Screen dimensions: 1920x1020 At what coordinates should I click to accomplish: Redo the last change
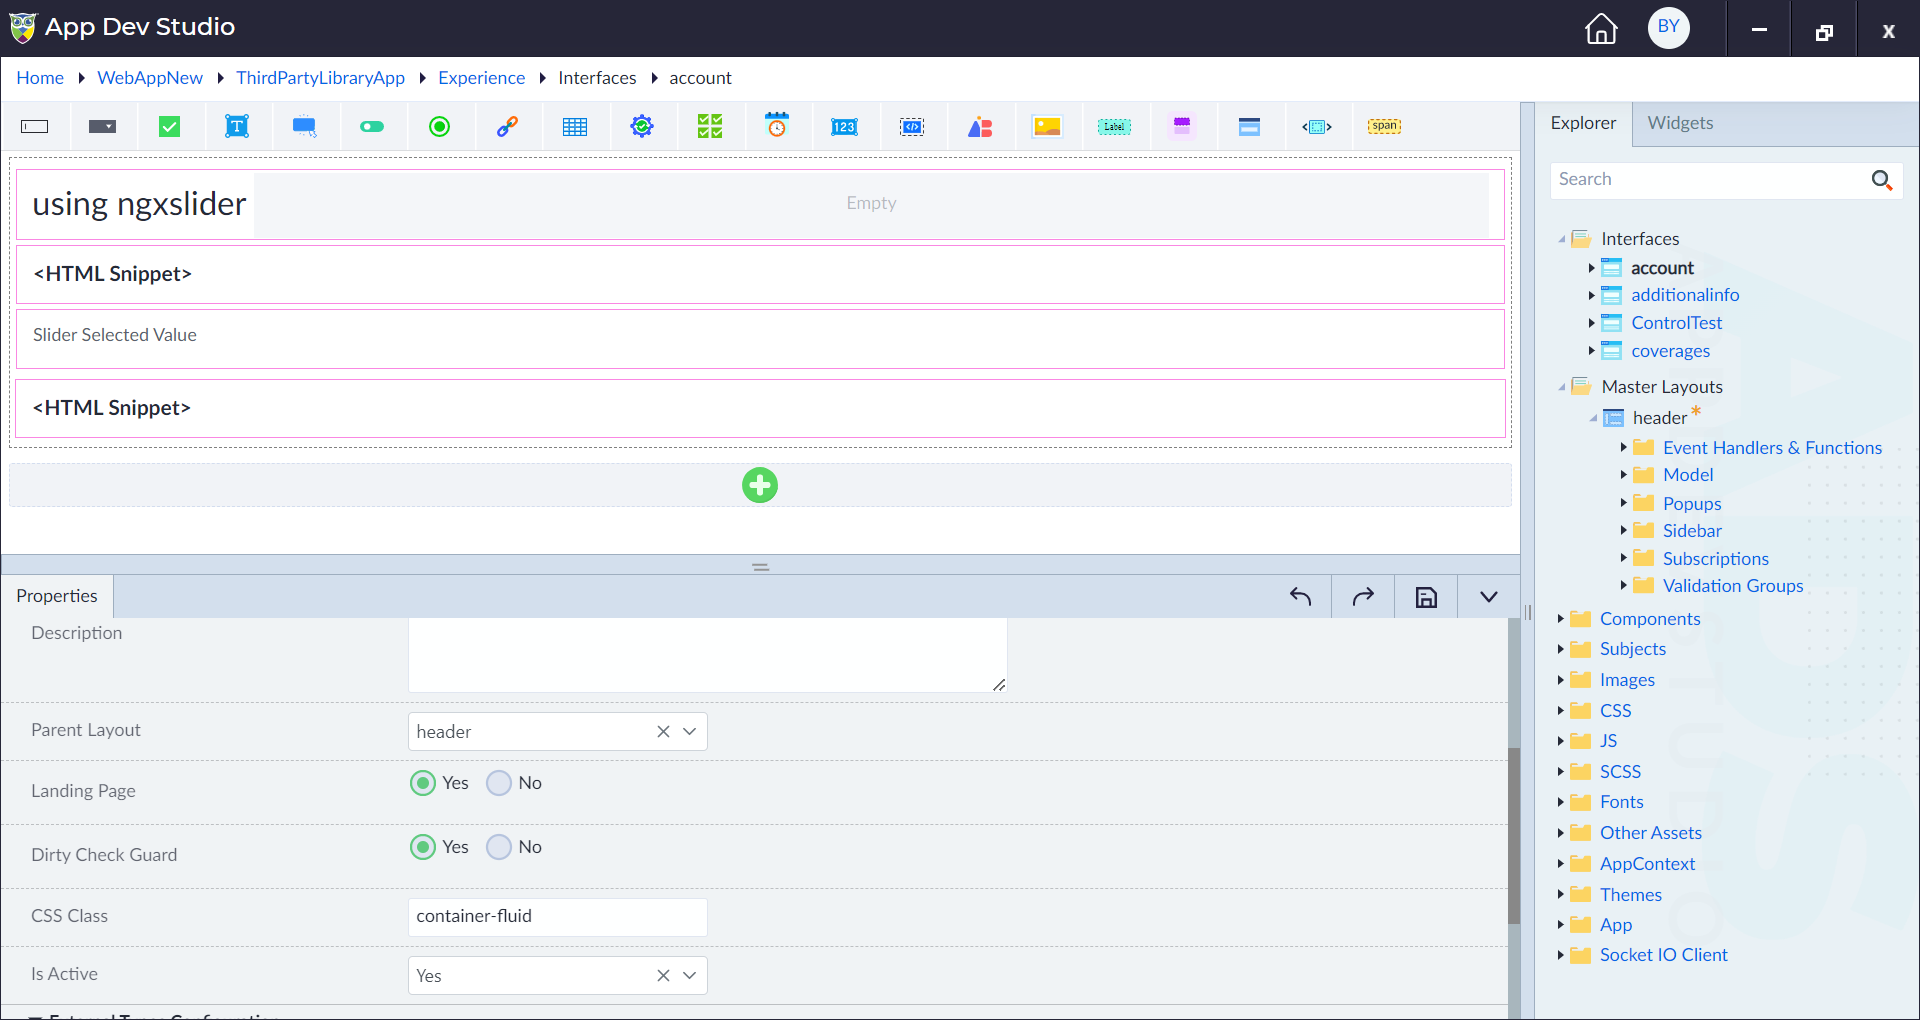pos(1363,597)
